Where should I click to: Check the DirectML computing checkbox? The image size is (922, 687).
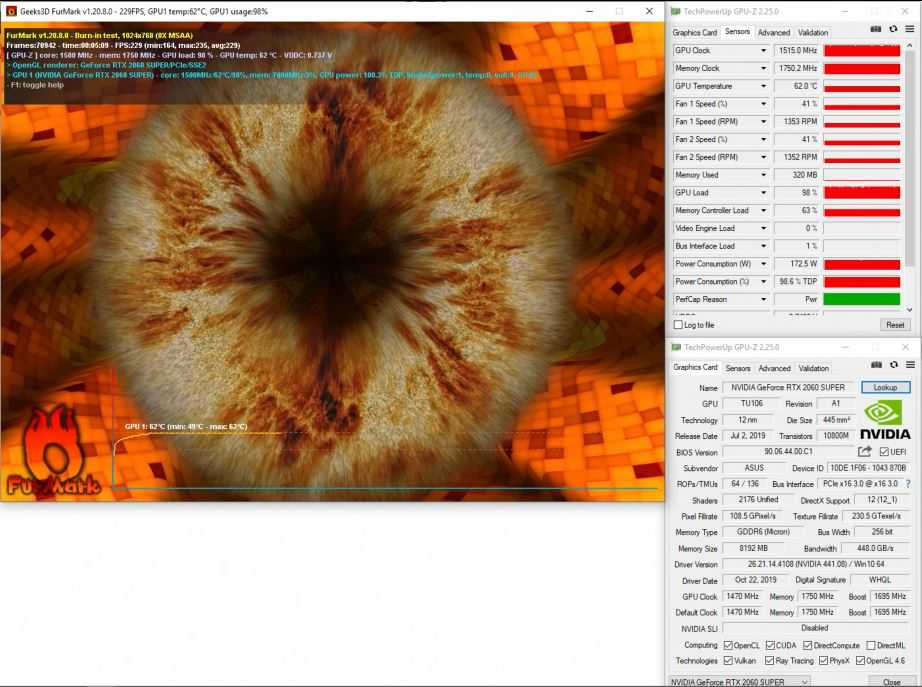(x=871, y=645)
